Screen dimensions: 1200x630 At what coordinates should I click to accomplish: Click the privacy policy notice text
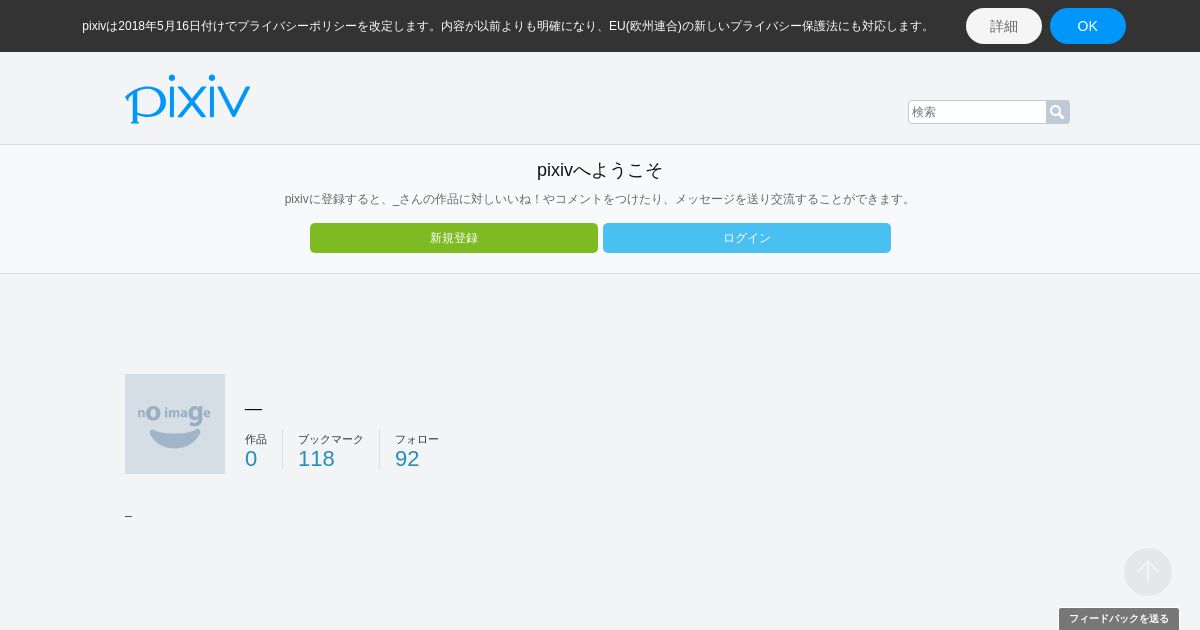pyautogui.click(x=507, y=26)
